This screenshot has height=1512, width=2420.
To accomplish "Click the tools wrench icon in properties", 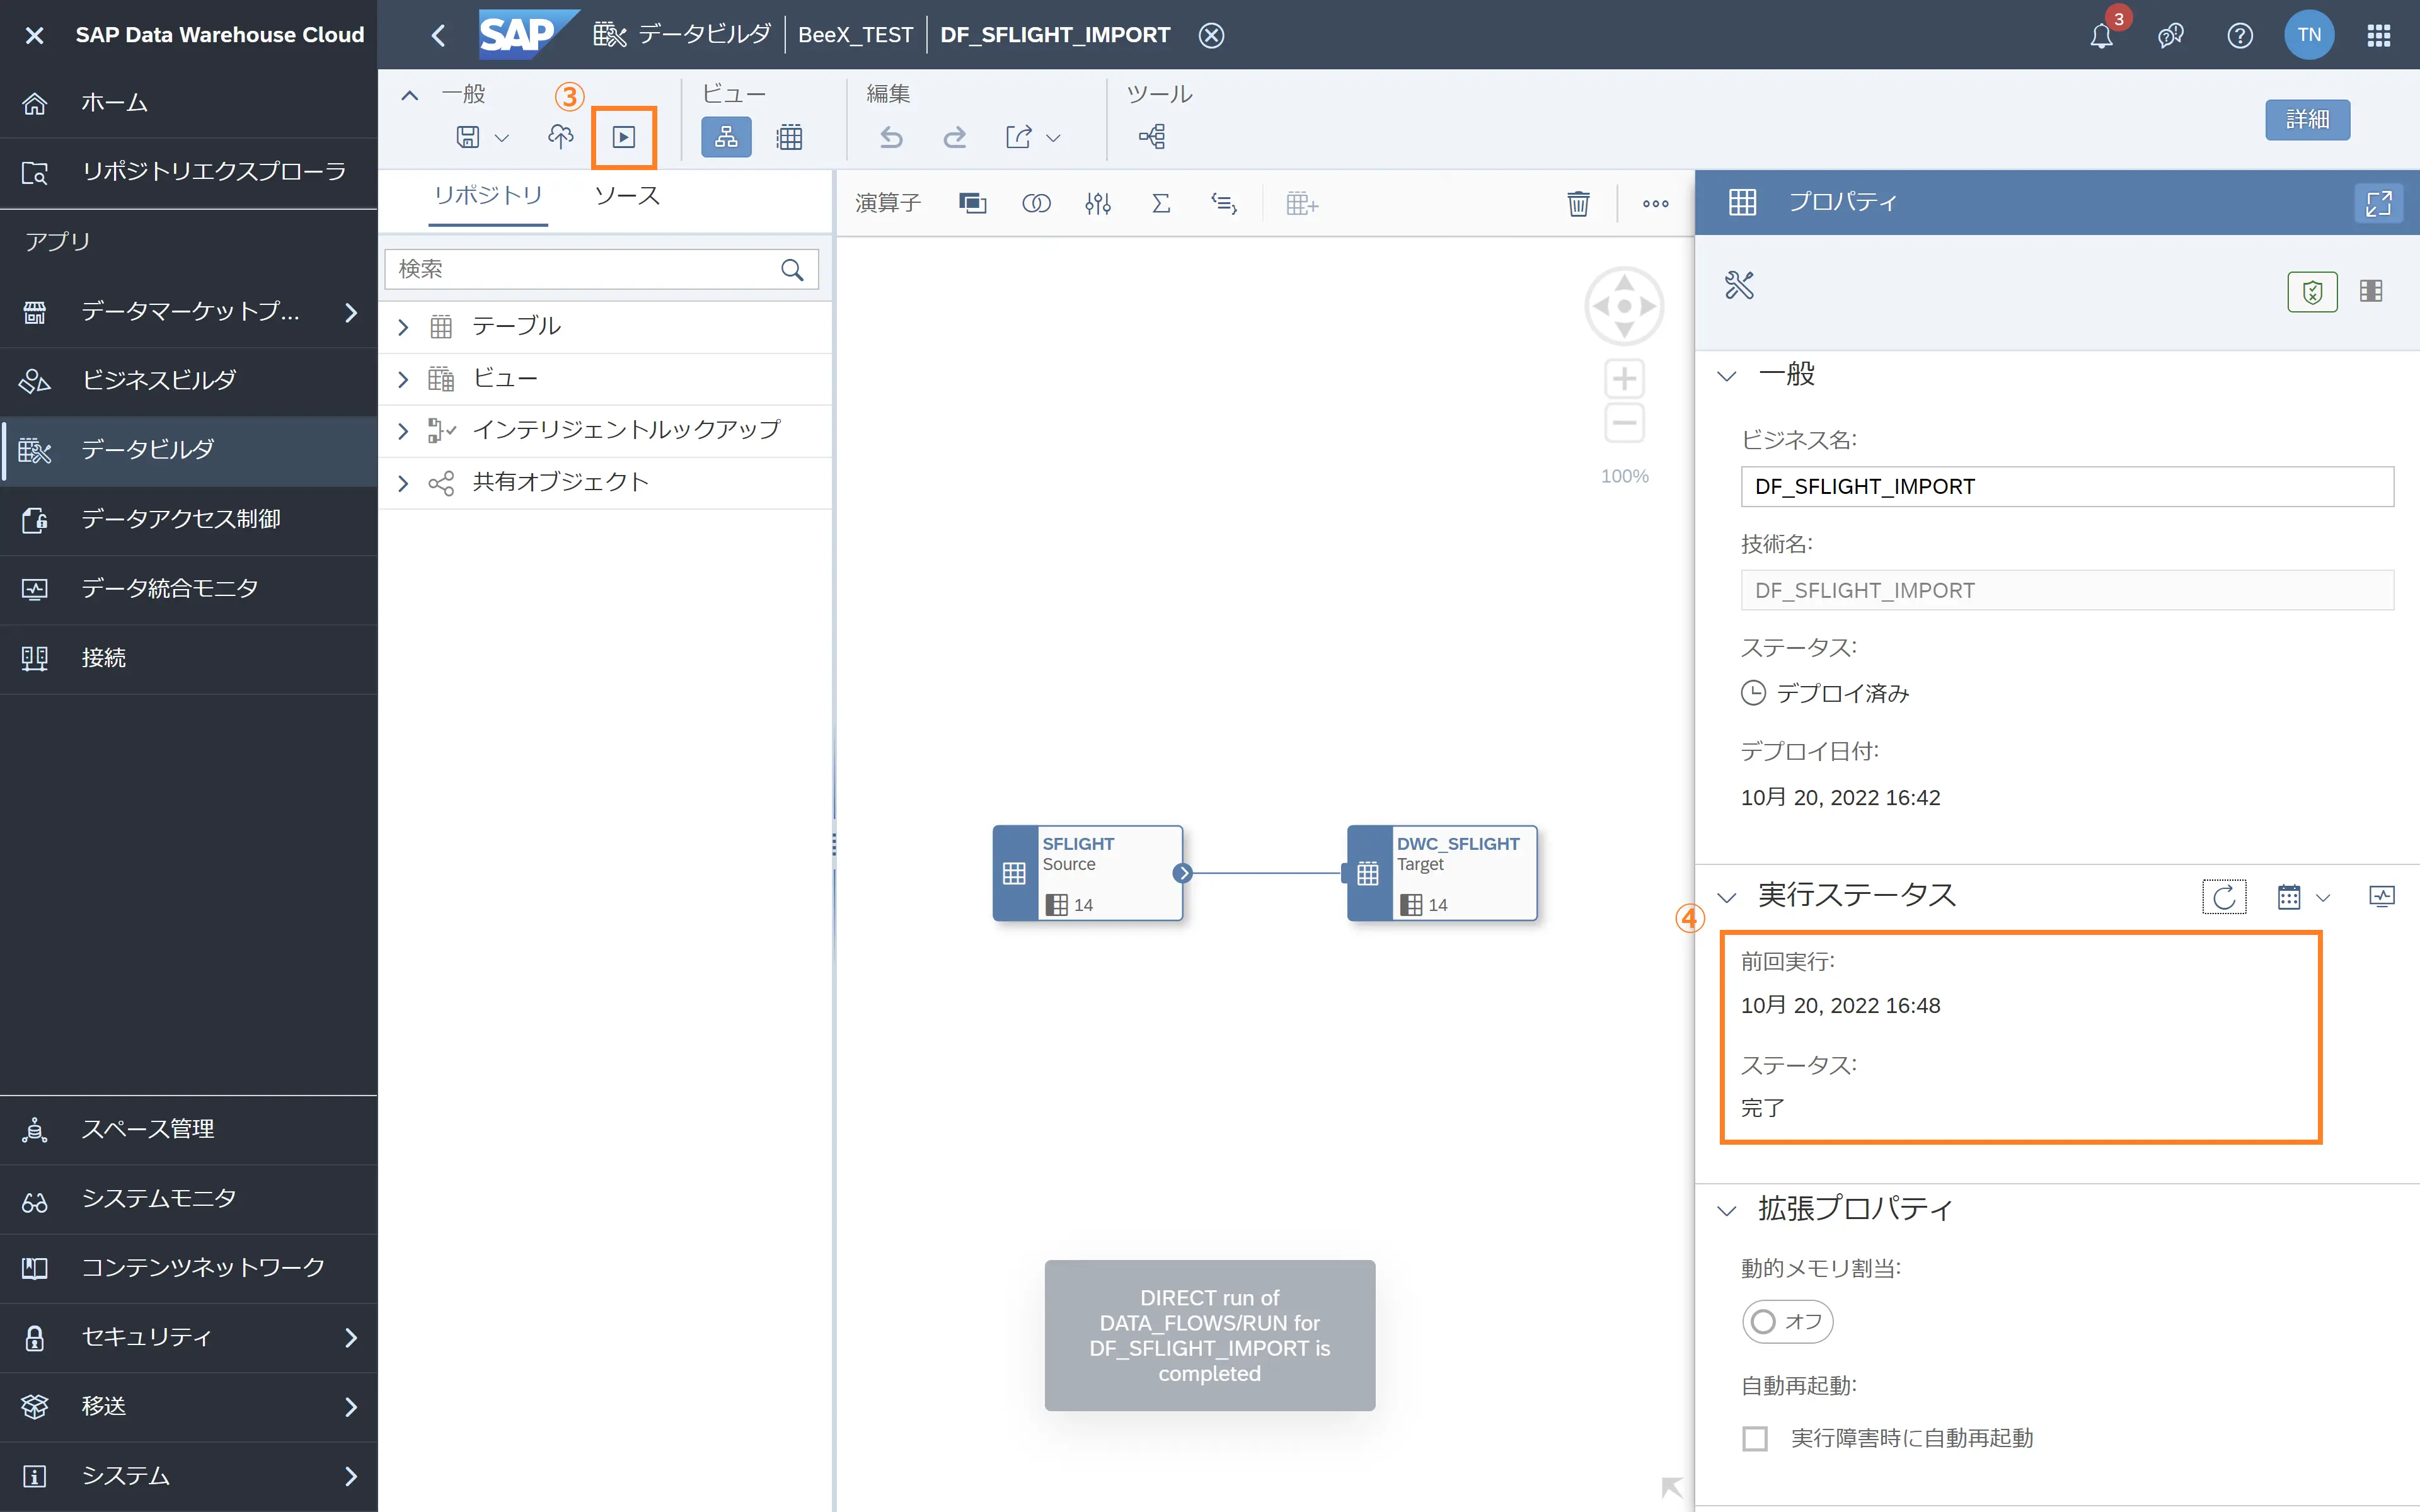I will tap(1739, 286).
